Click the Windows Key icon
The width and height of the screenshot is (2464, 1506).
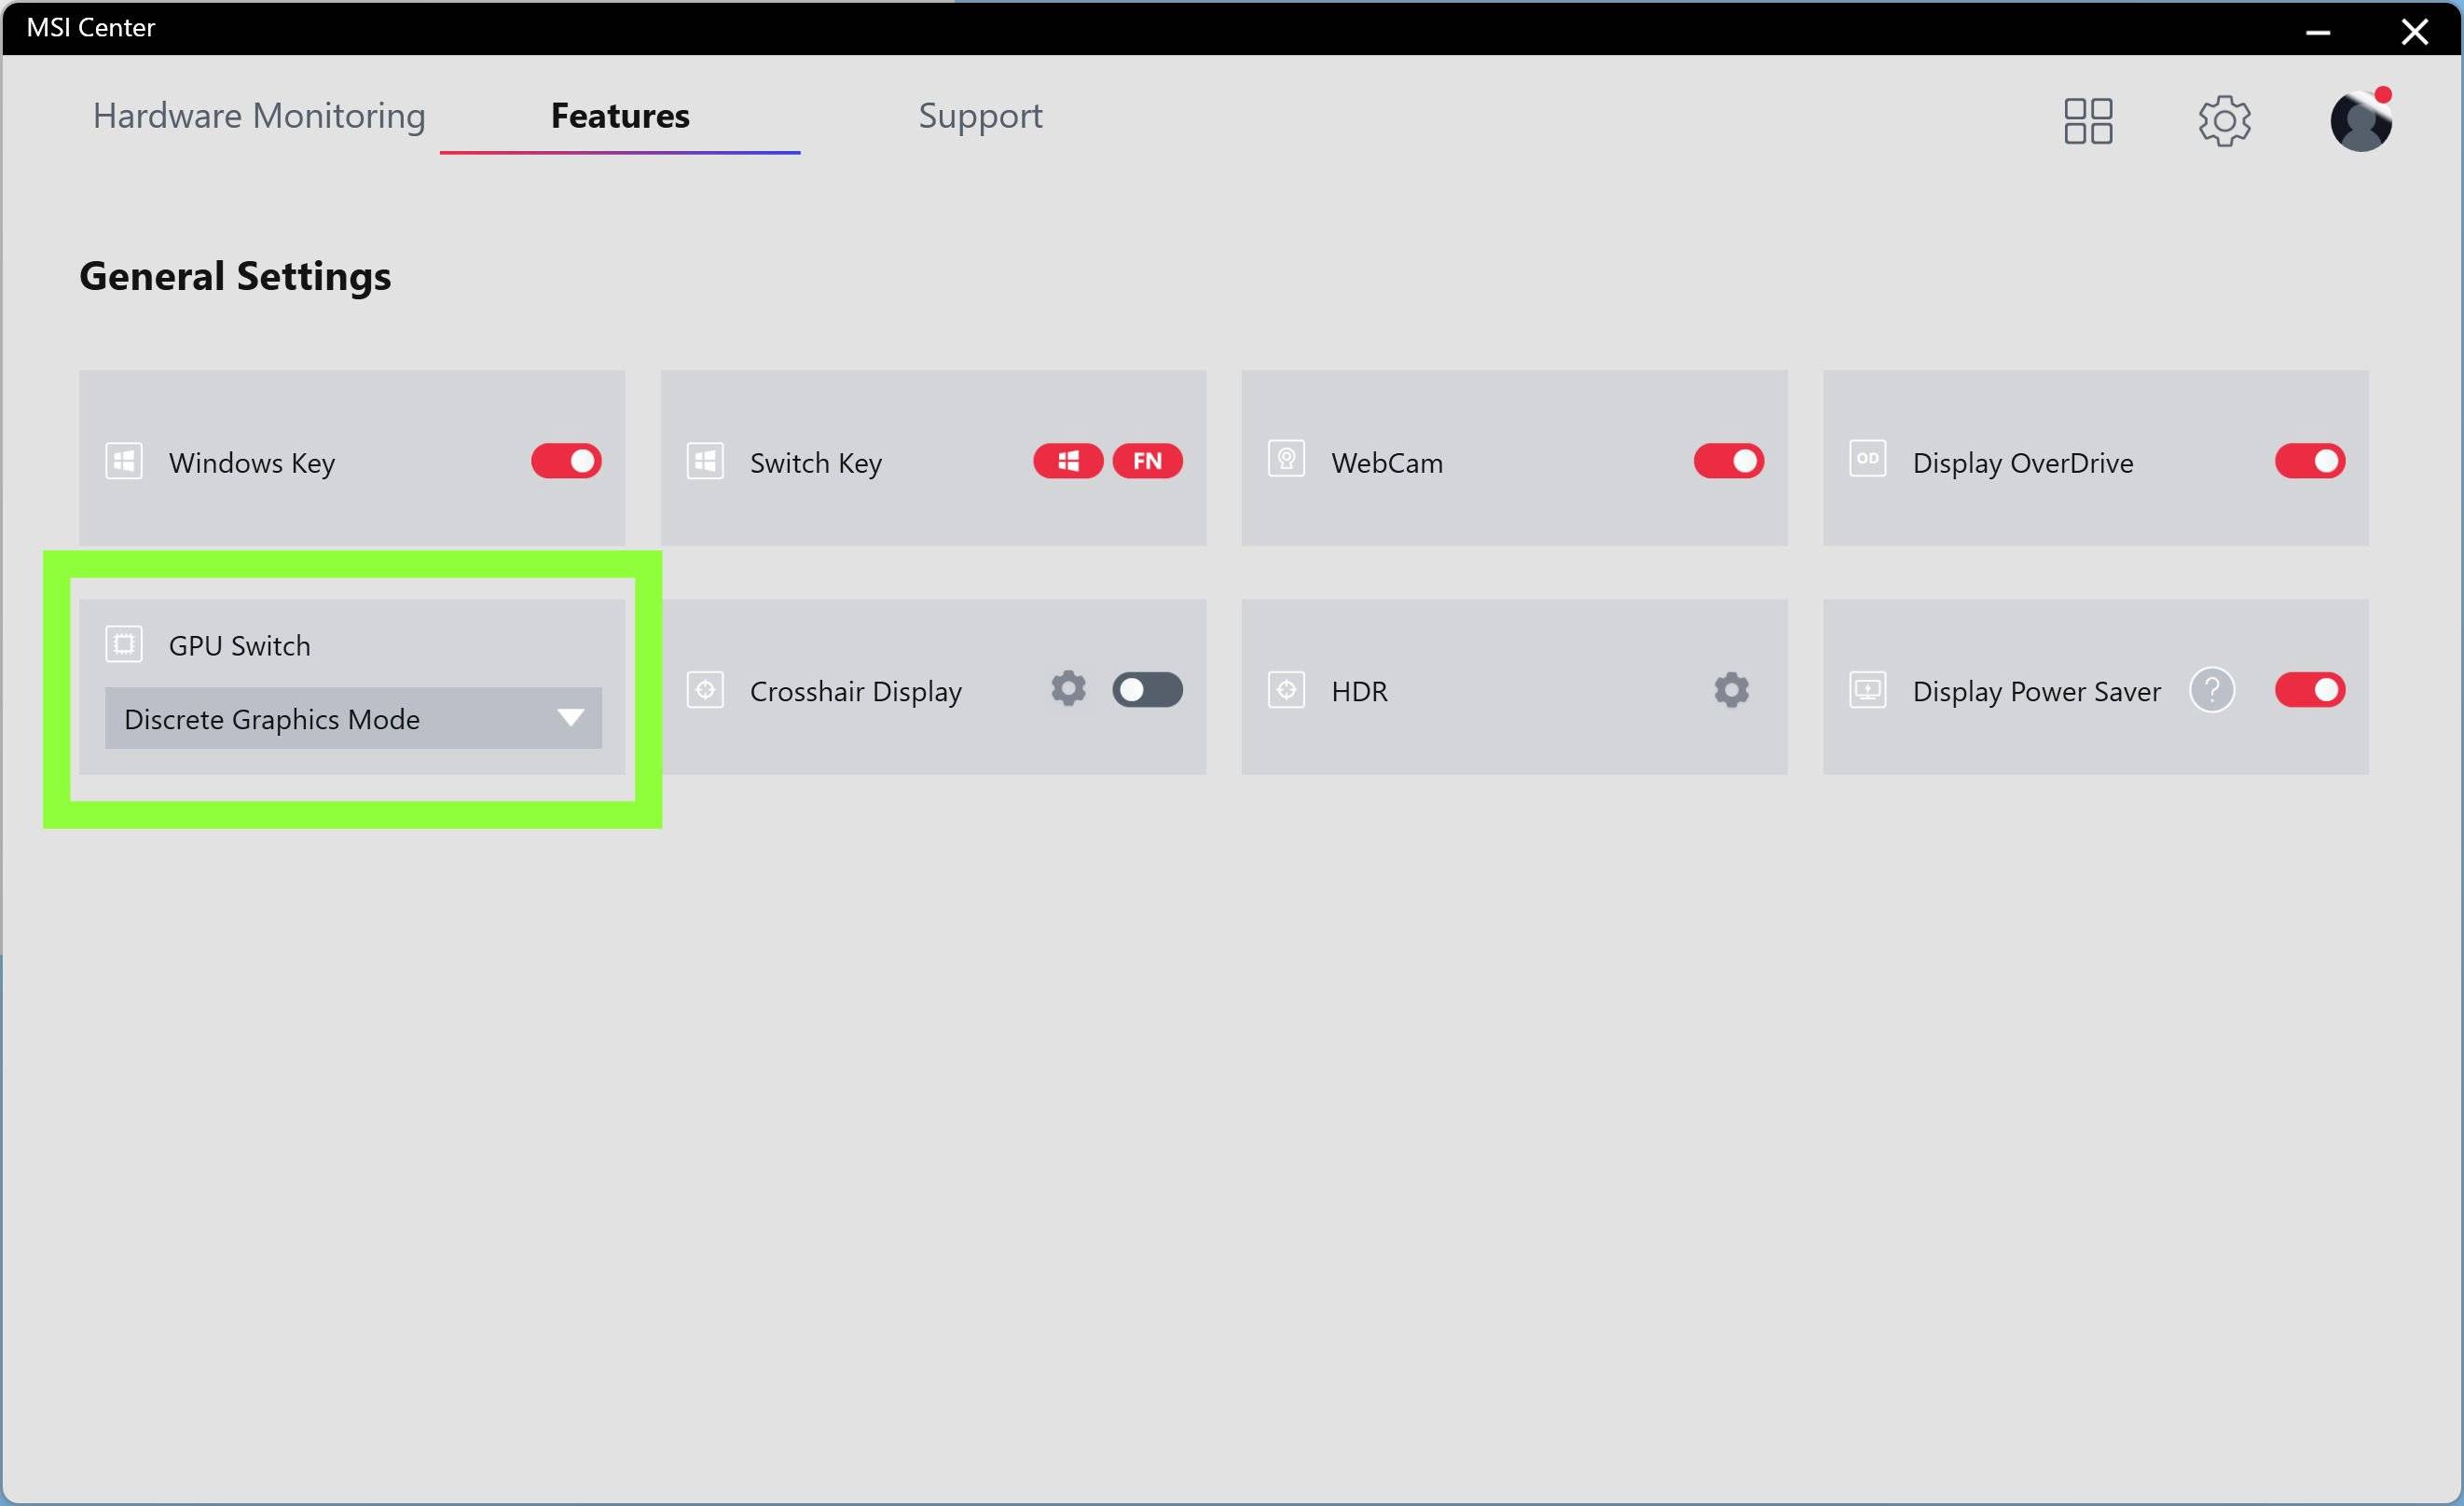click(x=123, y=462)
